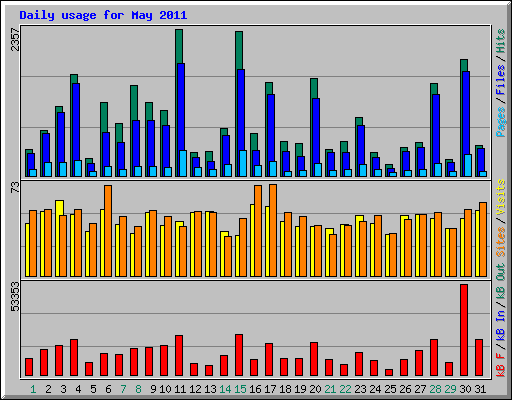Click the tallest red kB bar for day 30

coord(464,330)
